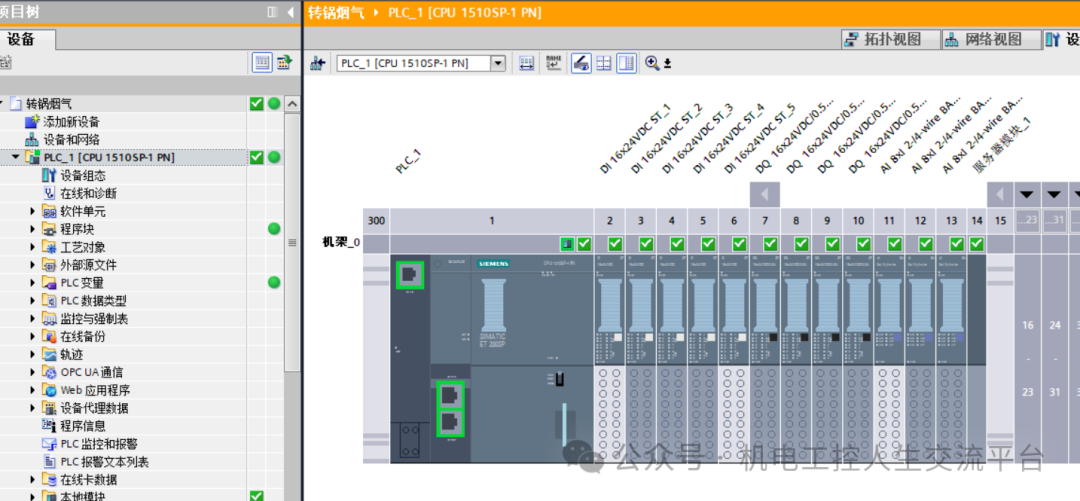Image resolution: width=1080 pixels, height=501 pixels.
Task: Click the left arrow button above slot 15
Action: pos(1001,195)
